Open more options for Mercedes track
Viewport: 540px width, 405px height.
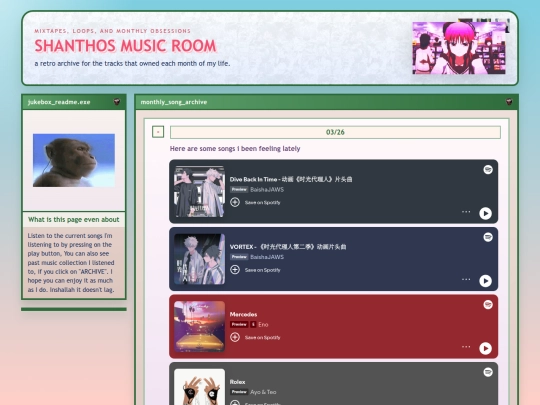point(466,346)
